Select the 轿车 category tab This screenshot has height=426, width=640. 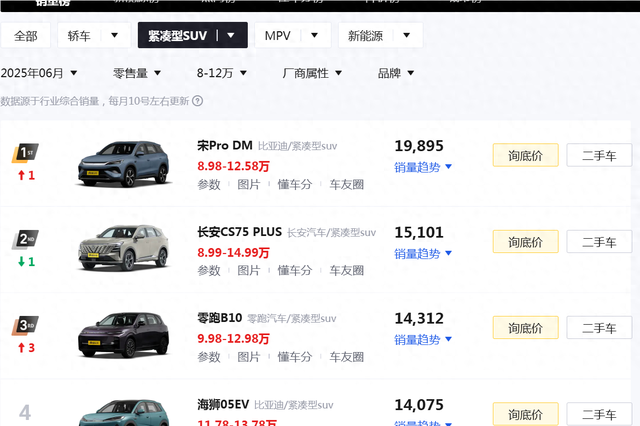coord(79,36)
